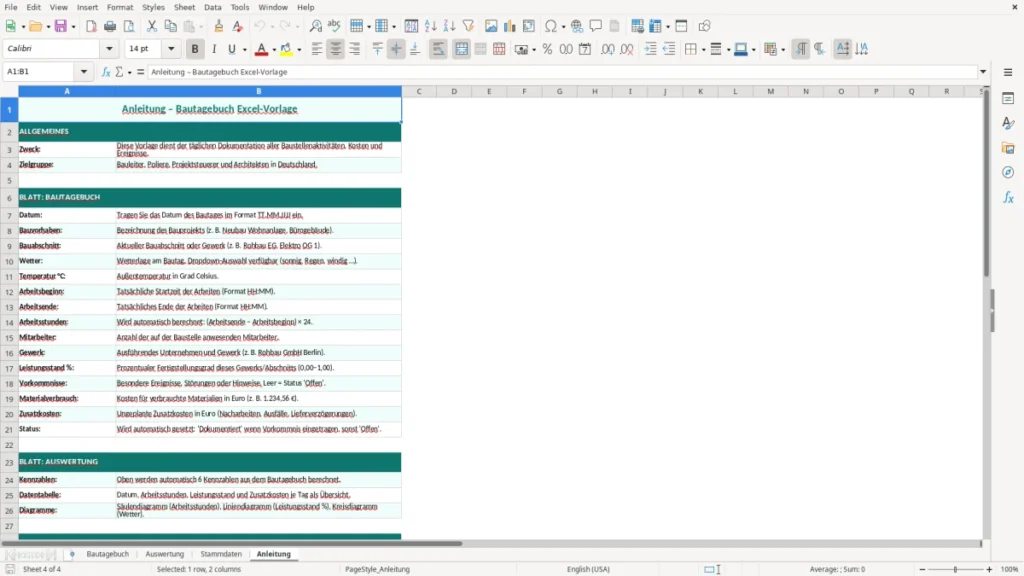This screenshot has height=576, width=1024.
Task: Apply the yellow background color swatch
Action: click(286, 49)
